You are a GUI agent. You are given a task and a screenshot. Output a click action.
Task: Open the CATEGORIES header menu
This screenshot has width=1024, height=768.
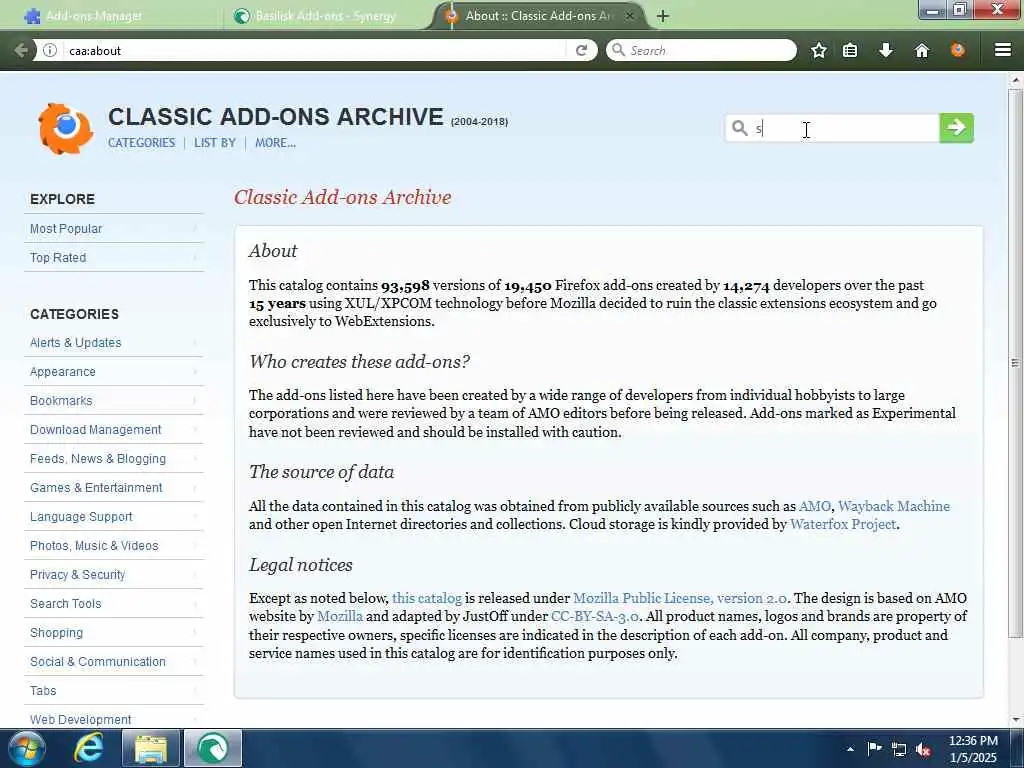click(142, 142)
